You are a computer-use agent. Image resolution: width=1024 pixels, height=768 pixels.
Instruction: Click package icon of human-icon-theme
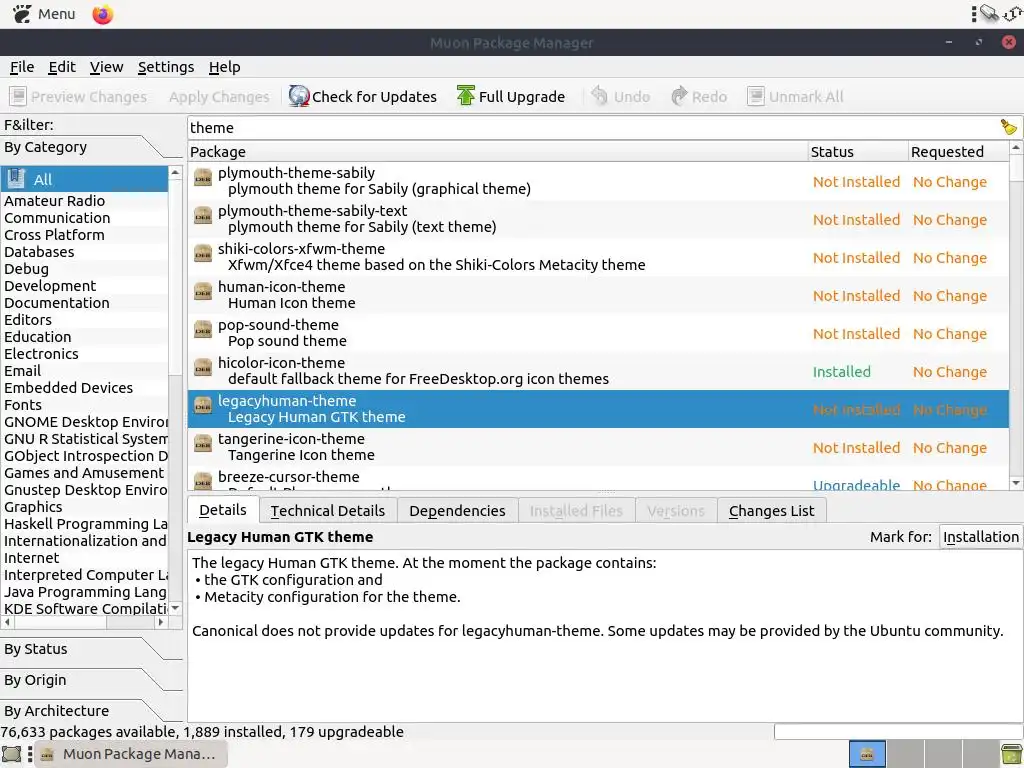[203, 291]
